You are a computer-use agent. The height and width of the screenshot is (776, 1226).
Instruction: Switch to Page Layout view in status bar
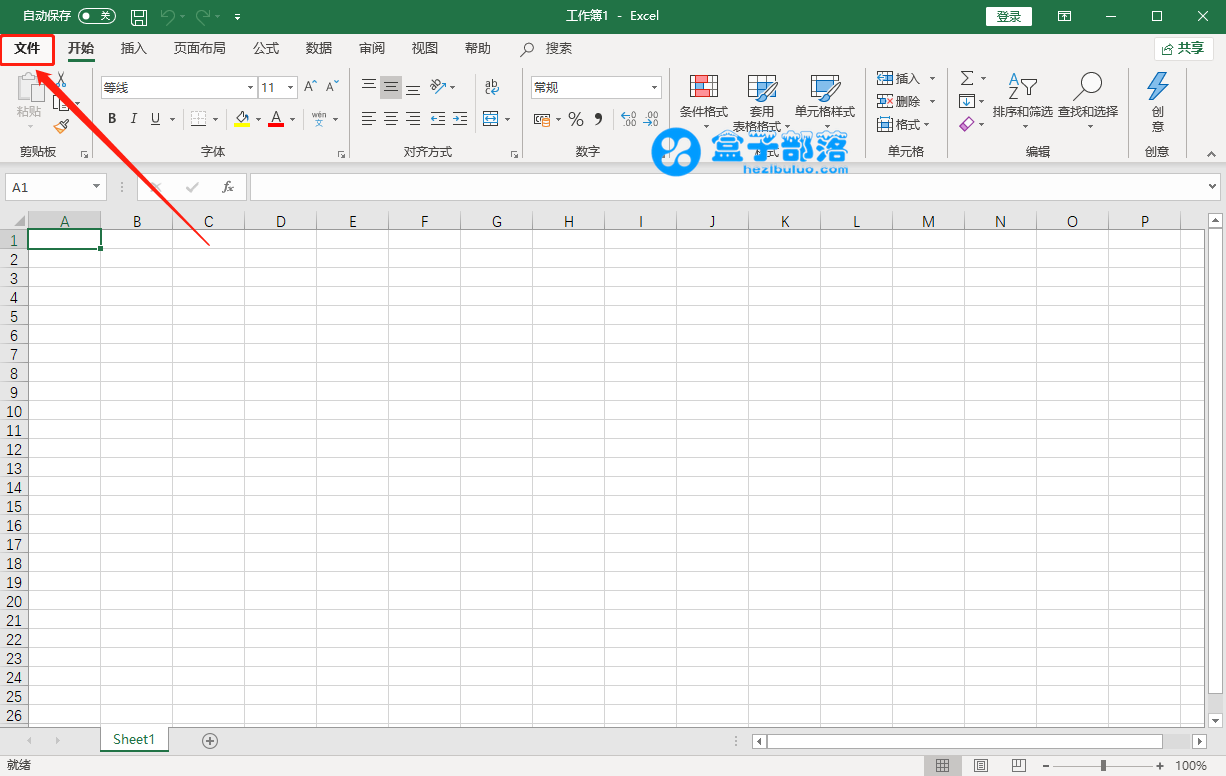tap(981, 766)
